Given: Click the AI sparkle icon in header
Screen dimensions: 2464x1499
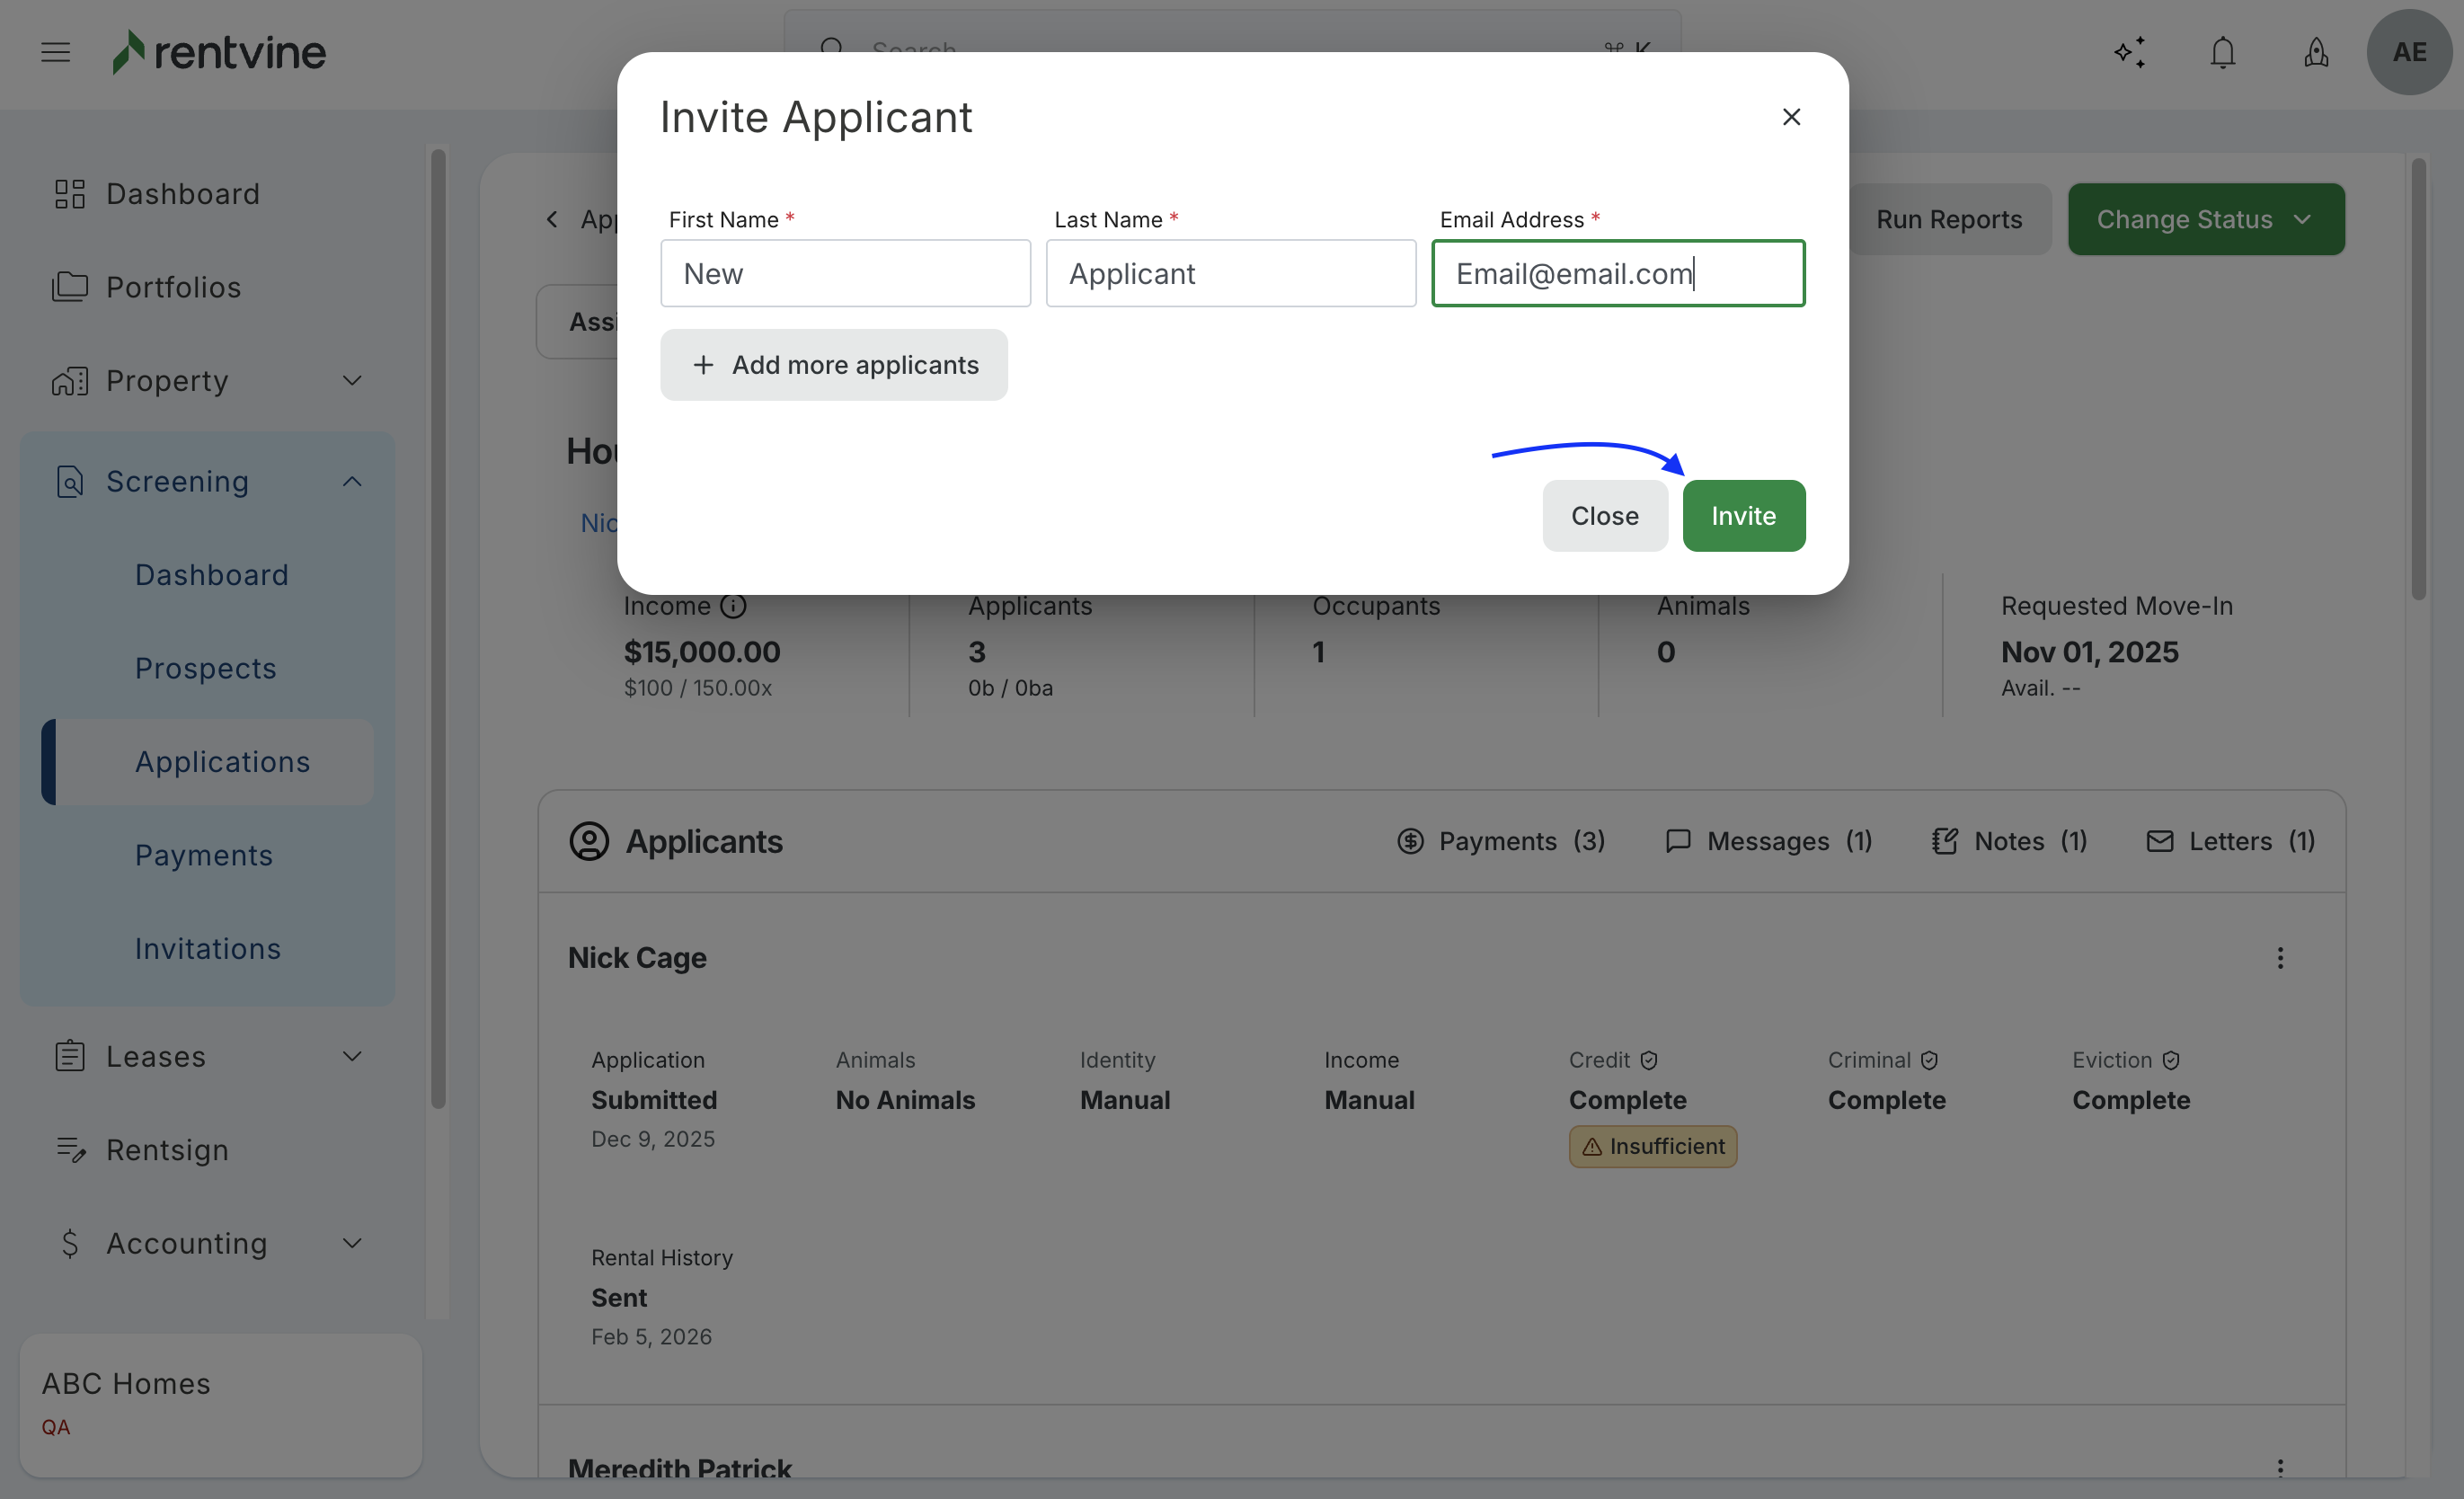Looking at the screenshot, I should pos(2130,52).
